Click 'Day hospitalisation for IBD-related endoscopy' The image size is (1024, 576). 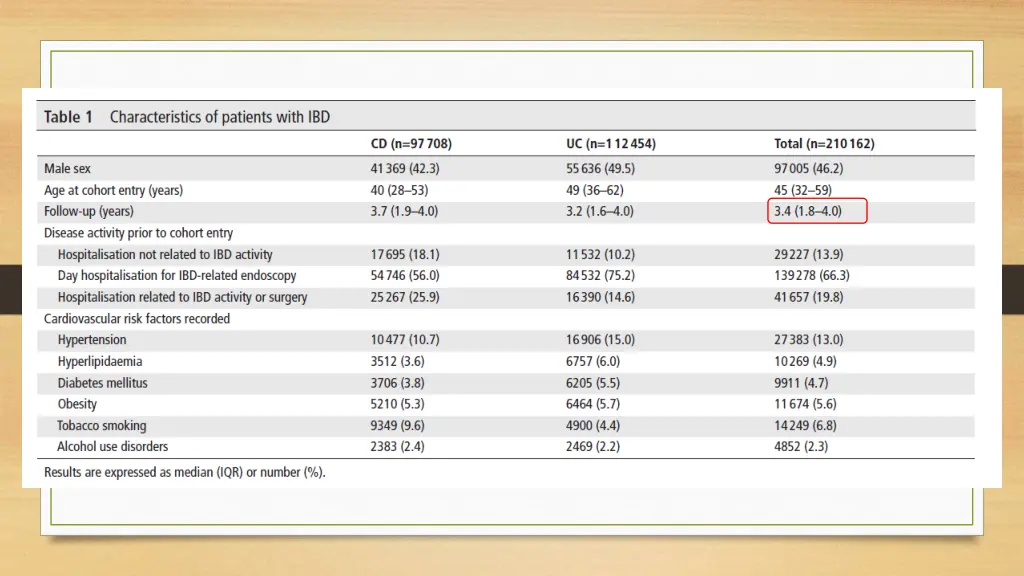[177, 276]
